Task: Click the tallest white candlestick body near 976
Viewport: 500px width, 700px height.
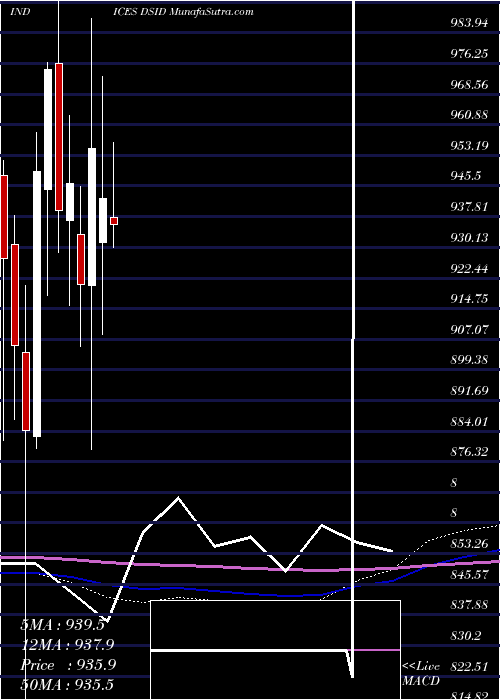Action: [x=48, y=129]
